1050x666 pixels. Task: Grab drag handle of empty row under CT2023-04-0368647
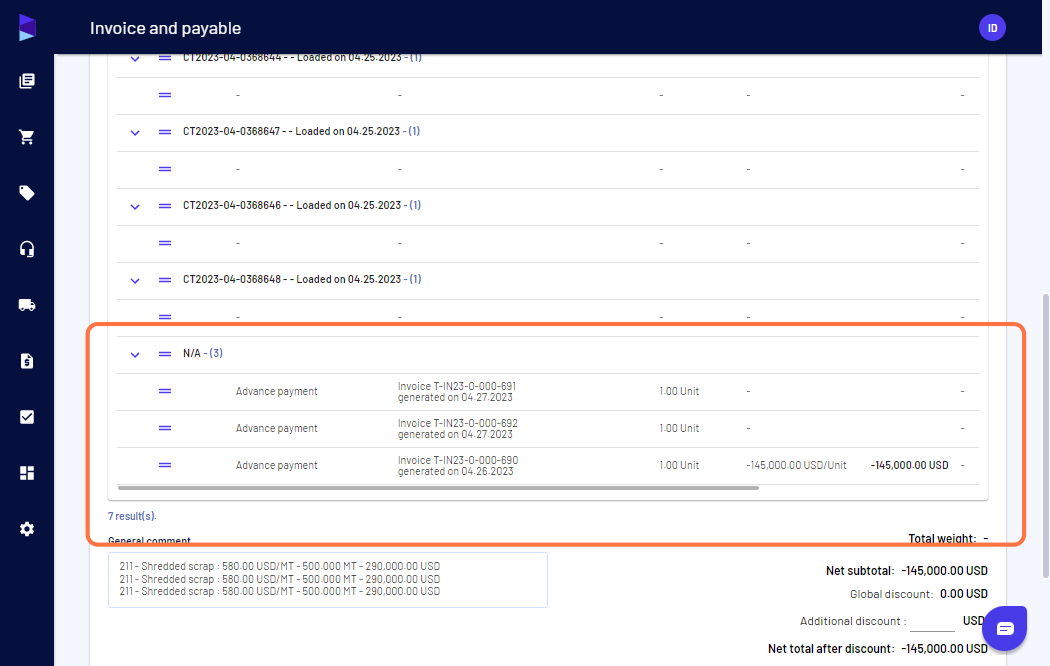pos(165,169)
